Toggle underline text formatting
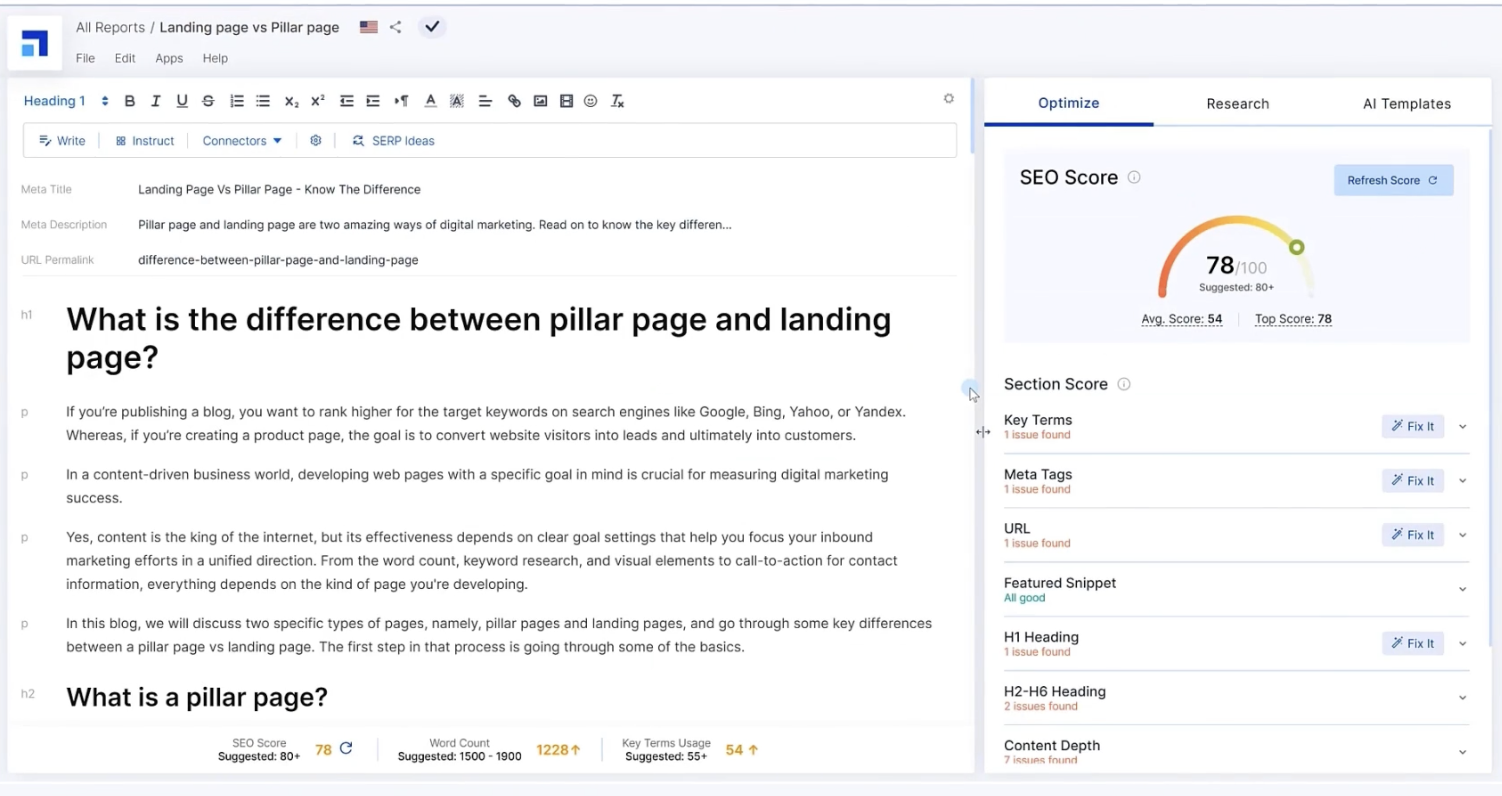 tap(182, 101)
